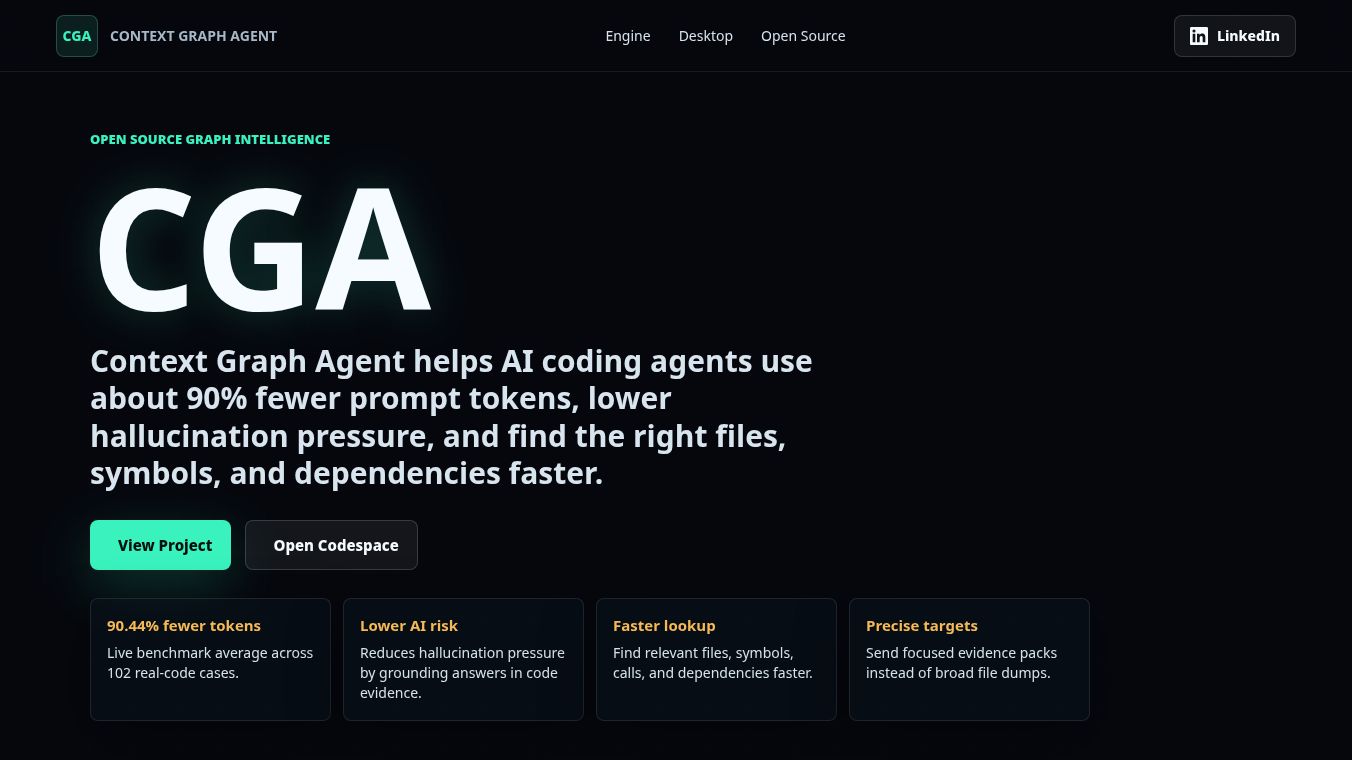Select the Lower AI risk card title

[x=409, y=626]
